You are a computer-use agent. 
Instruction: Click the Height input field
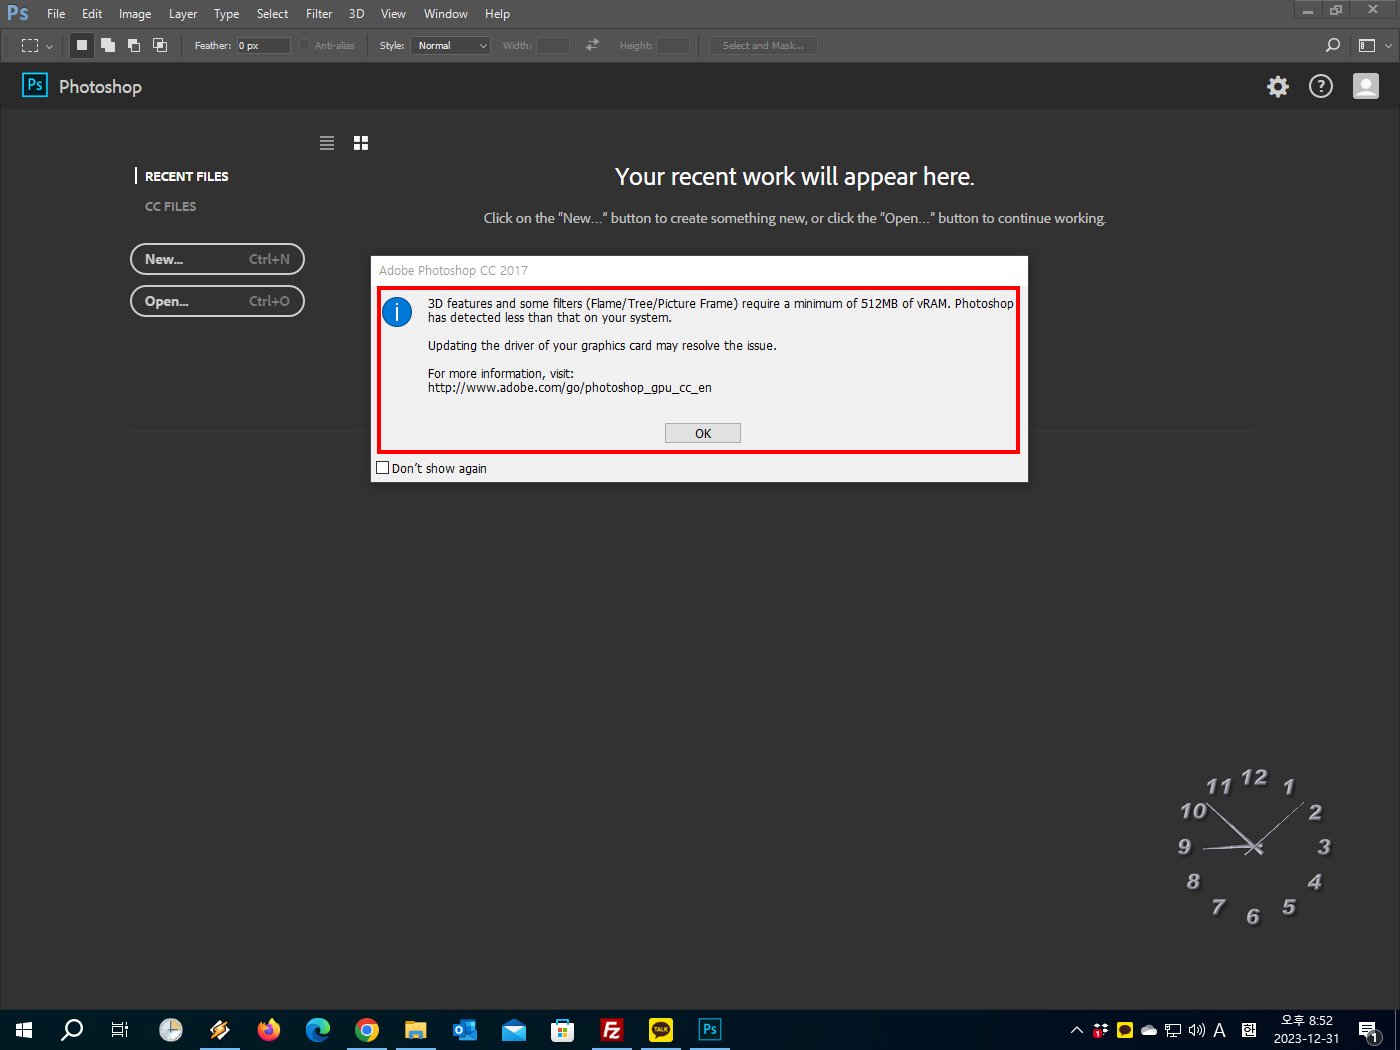[x=673, y=45]
